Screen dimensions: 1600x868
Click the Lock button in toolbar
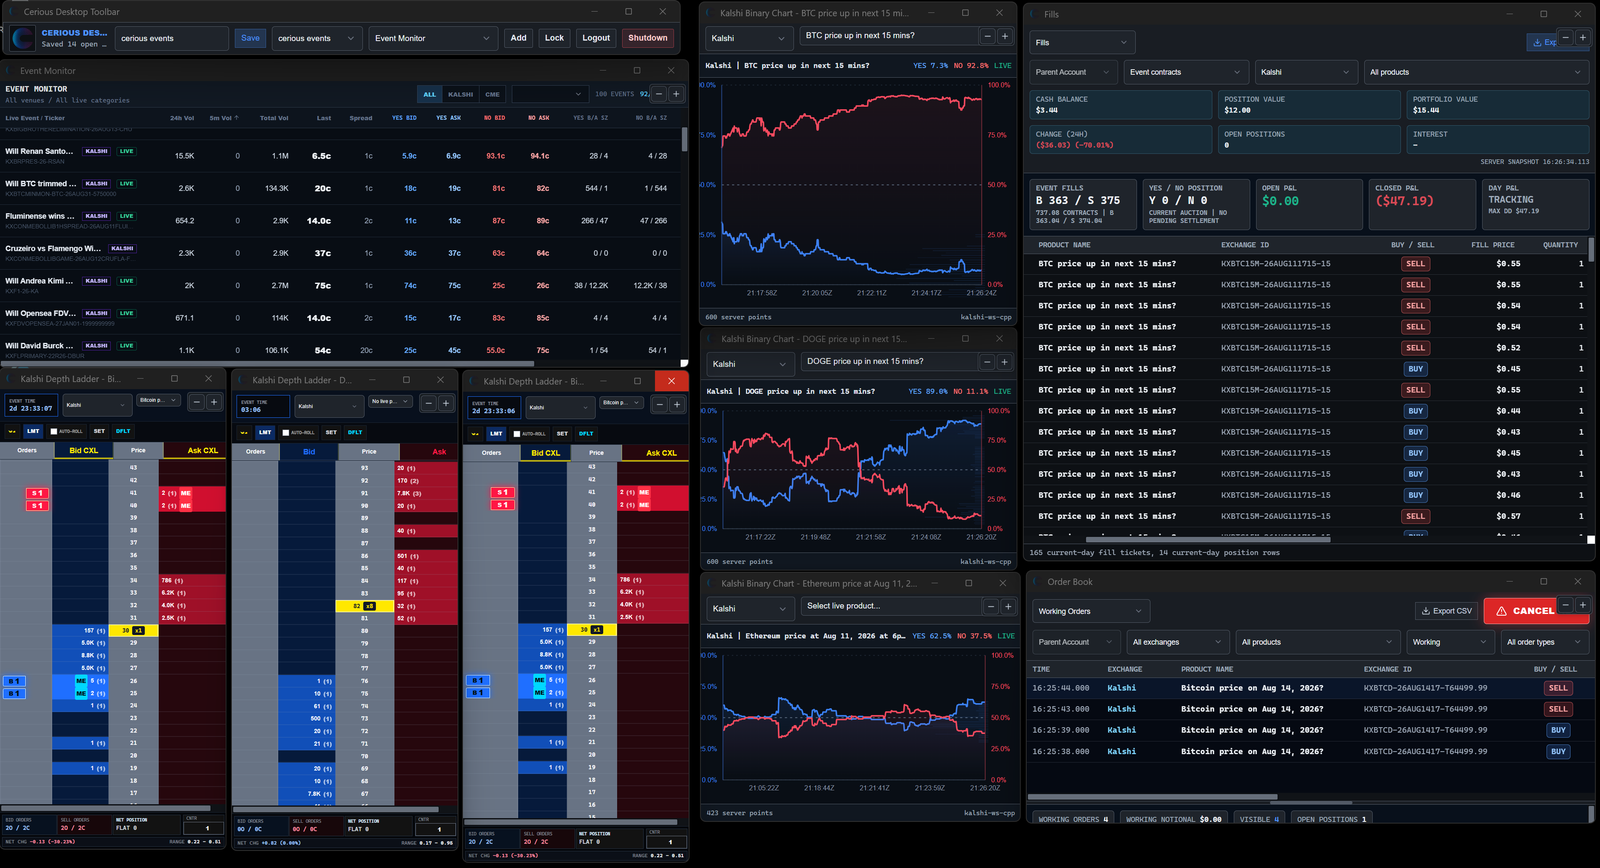554,38
